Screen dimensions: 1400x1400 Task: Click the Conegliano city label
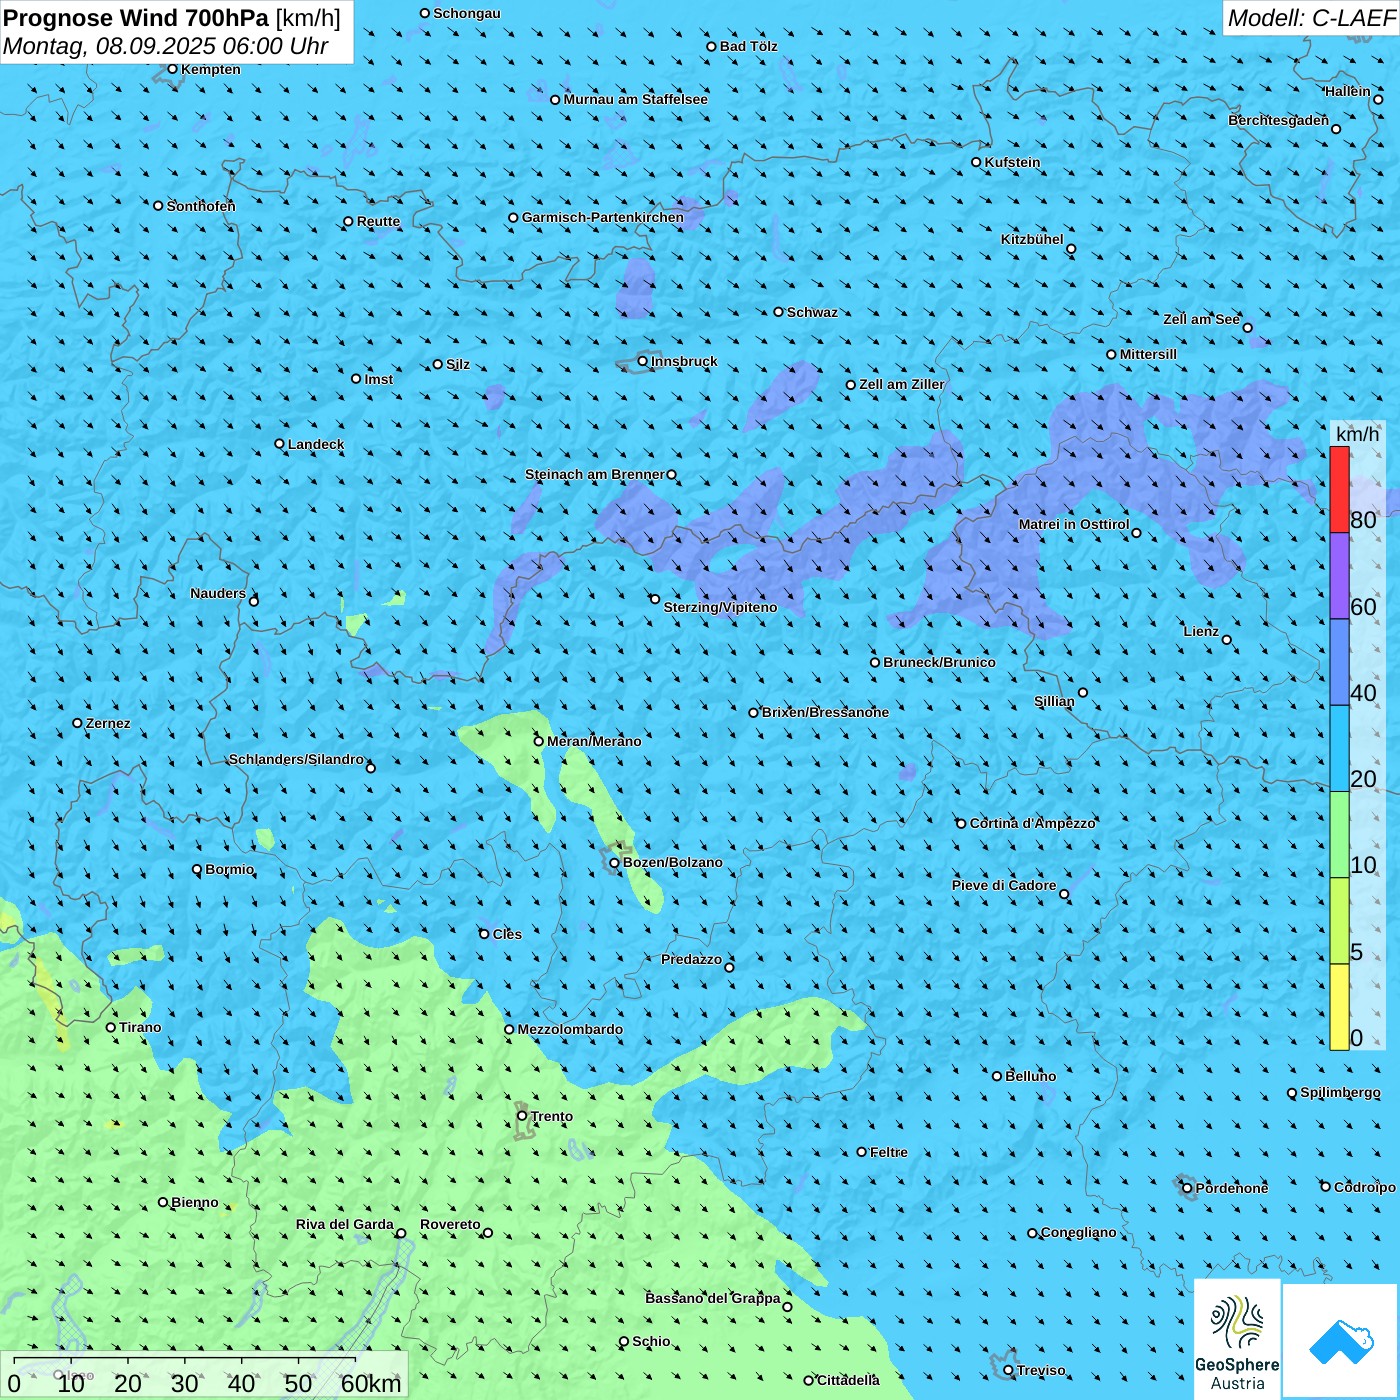(1079, 1232)
